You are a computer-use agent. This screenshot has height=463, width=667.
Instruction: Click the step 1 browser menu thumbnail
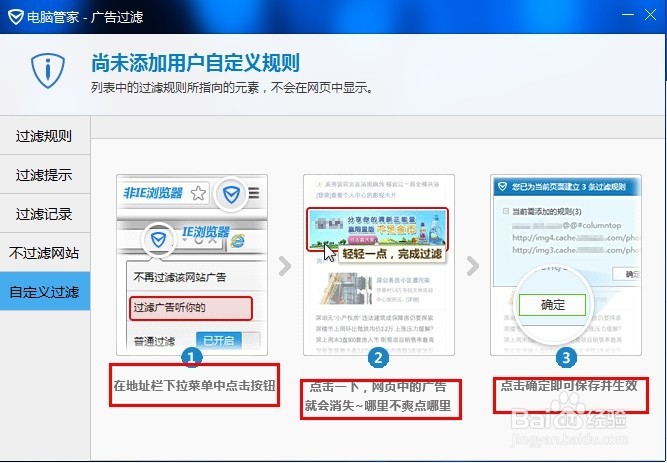(192, 265)
